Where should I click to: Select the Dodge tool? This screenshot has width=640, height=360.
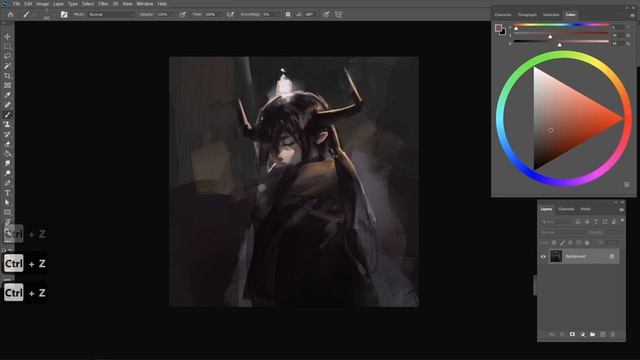(x=7, y=173)
